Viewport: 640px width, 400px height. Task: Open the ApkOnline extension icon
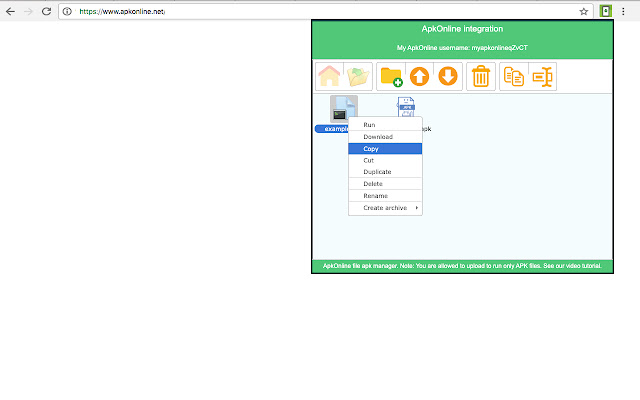tap(605, 11)
